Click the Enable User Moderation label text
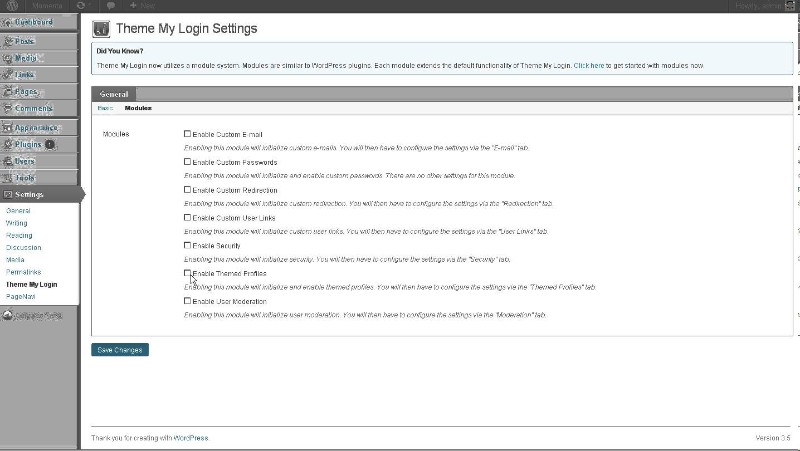Screen dimensions: 800x451 click(x=230, y=302)
